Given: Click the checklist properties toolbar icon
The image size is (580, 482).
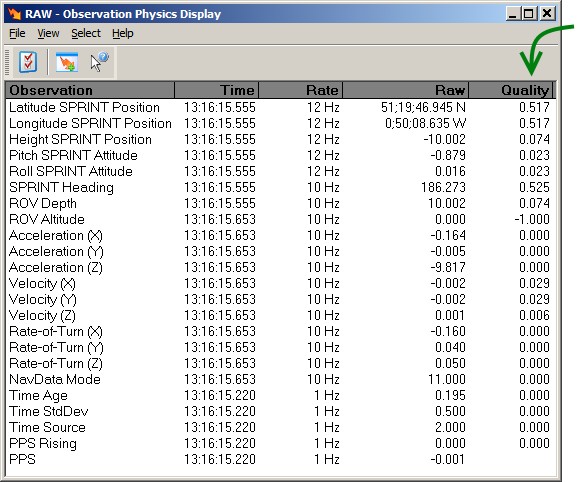Looking at the screenshot, I should tap(28, 62).
